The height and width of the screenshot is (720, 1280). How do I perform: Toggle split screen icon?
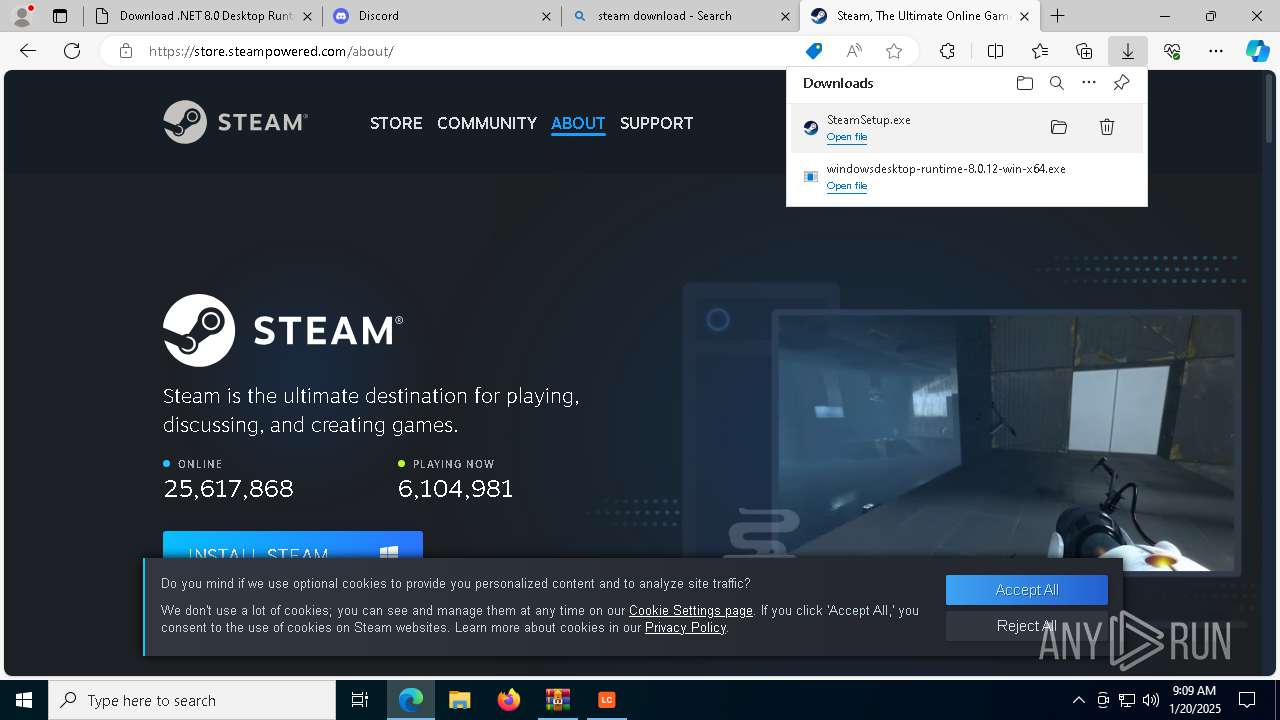pos(996,51)
